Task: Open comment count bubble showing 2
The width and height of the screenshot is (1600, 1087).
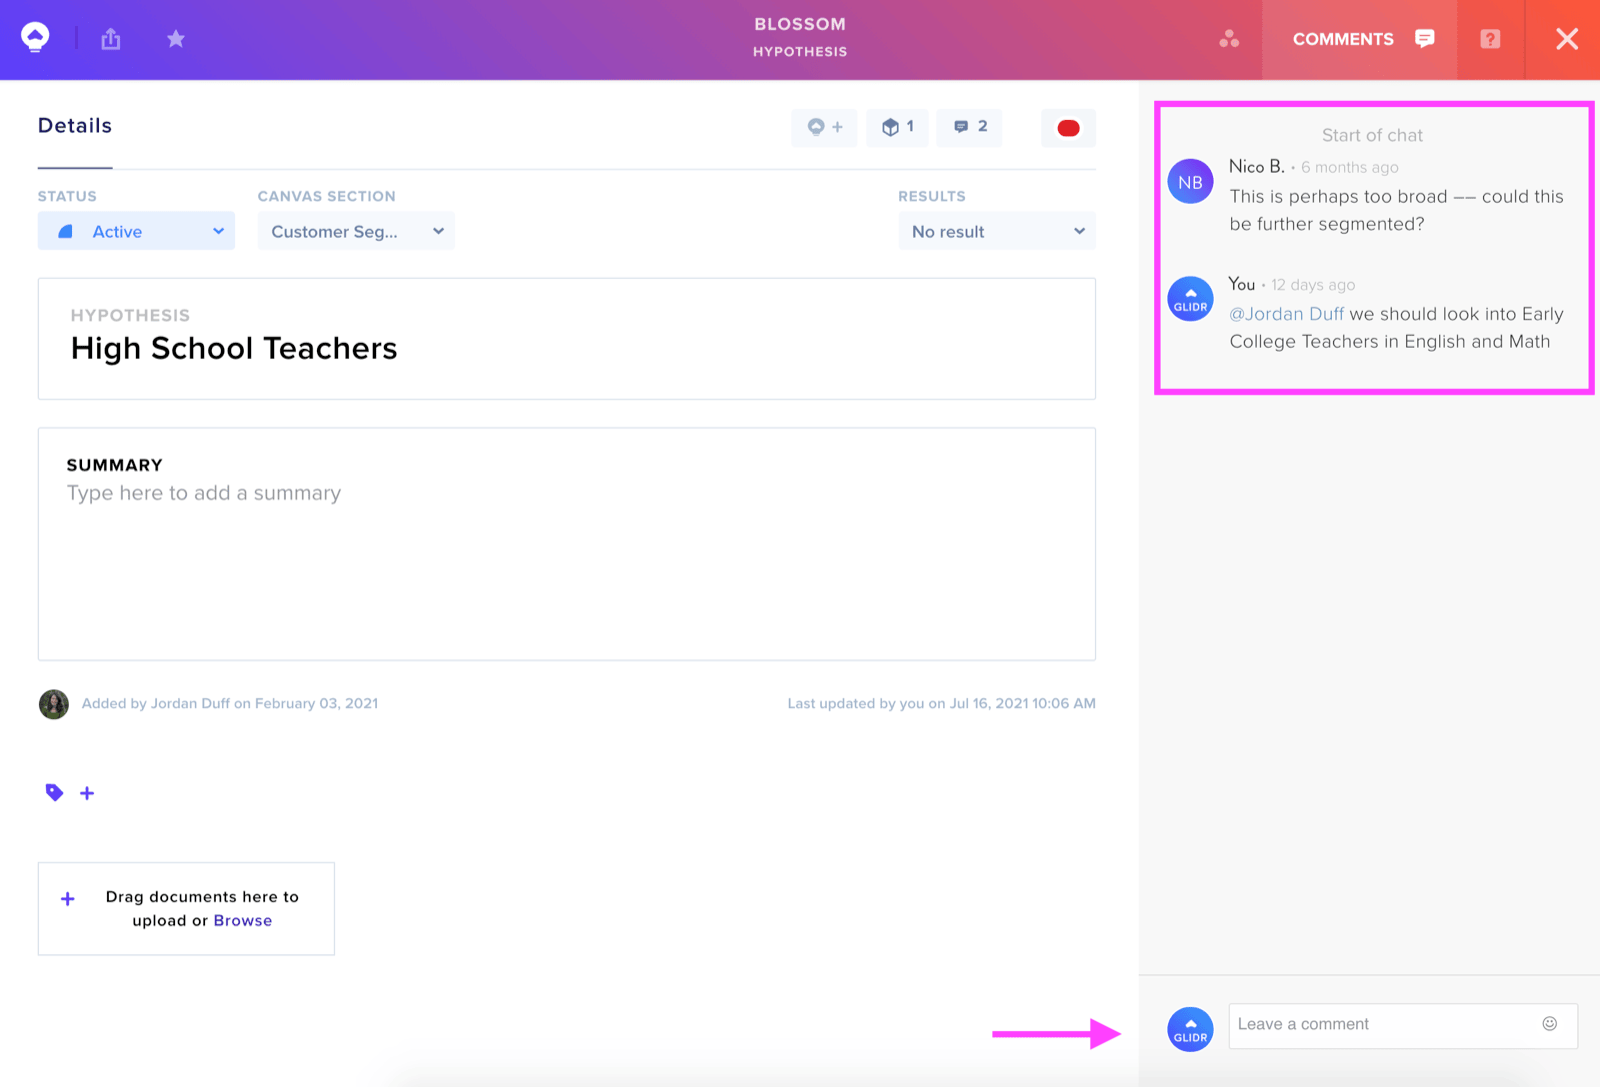Action: pos(970,127)
